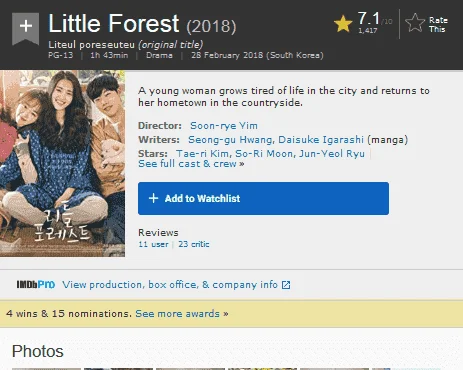Click the Drama genre link

(159, 55)
